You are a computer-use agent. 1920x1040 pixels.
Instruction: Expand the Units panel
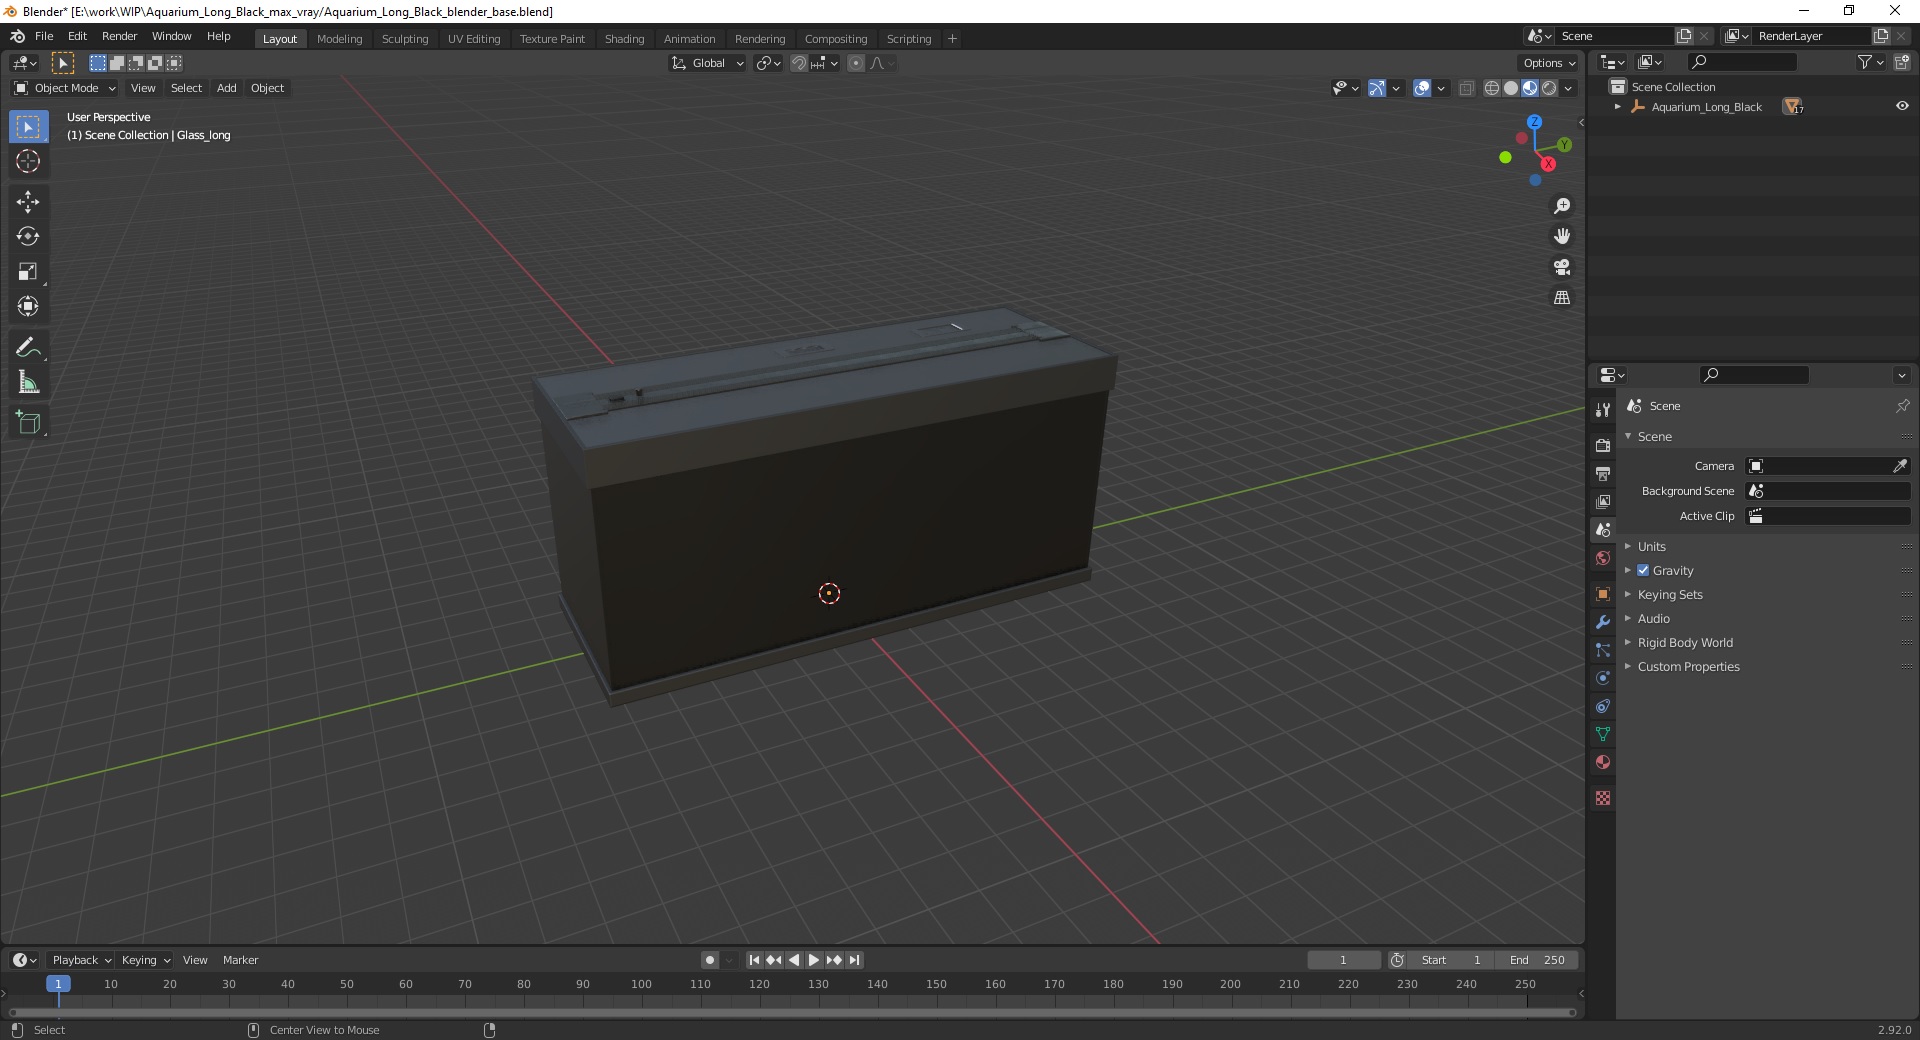pyautogui.click(x=1651, y=546)
